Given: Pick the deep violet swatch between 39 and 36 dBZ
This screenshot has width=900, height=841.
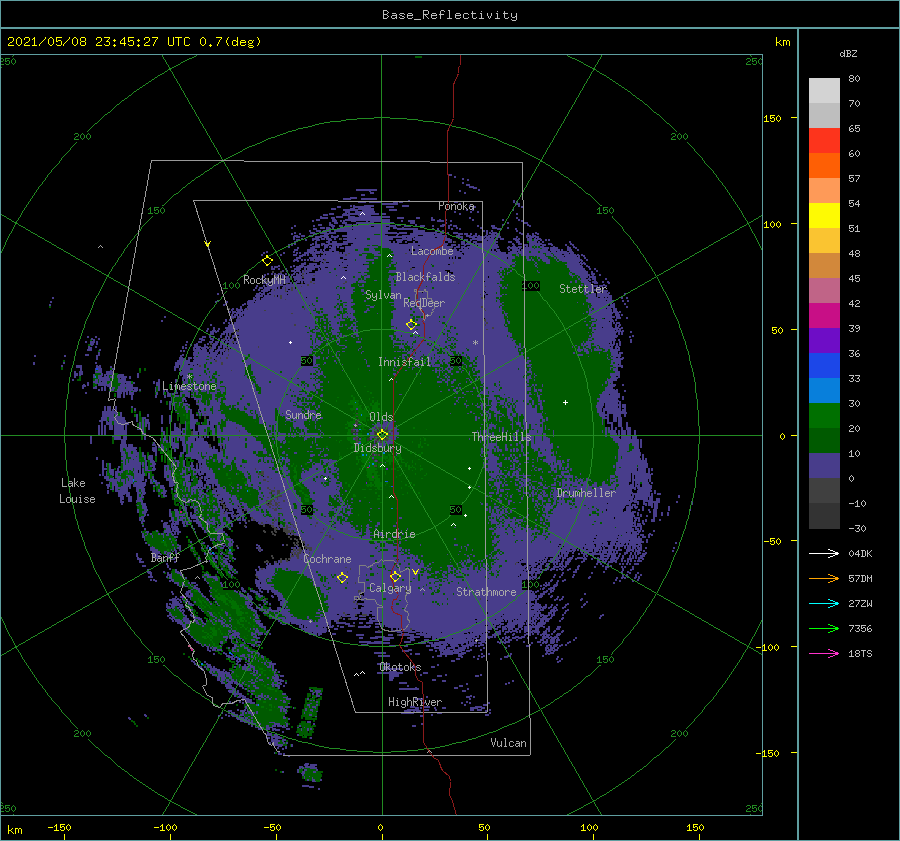Looking at the screenshot, I should (x=824, y=340).
